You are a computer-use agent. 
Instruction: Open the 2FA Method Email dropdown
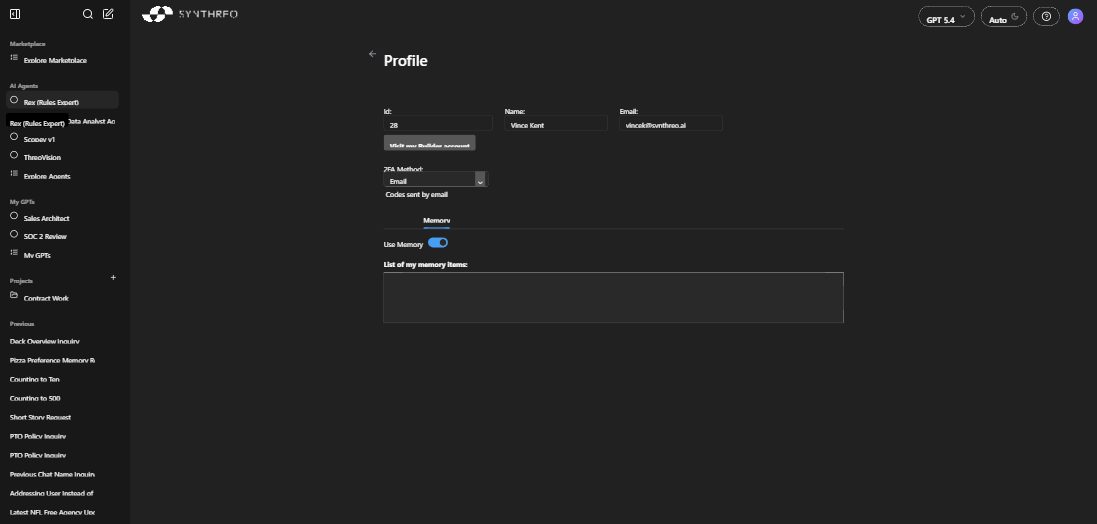coord(435,180)
